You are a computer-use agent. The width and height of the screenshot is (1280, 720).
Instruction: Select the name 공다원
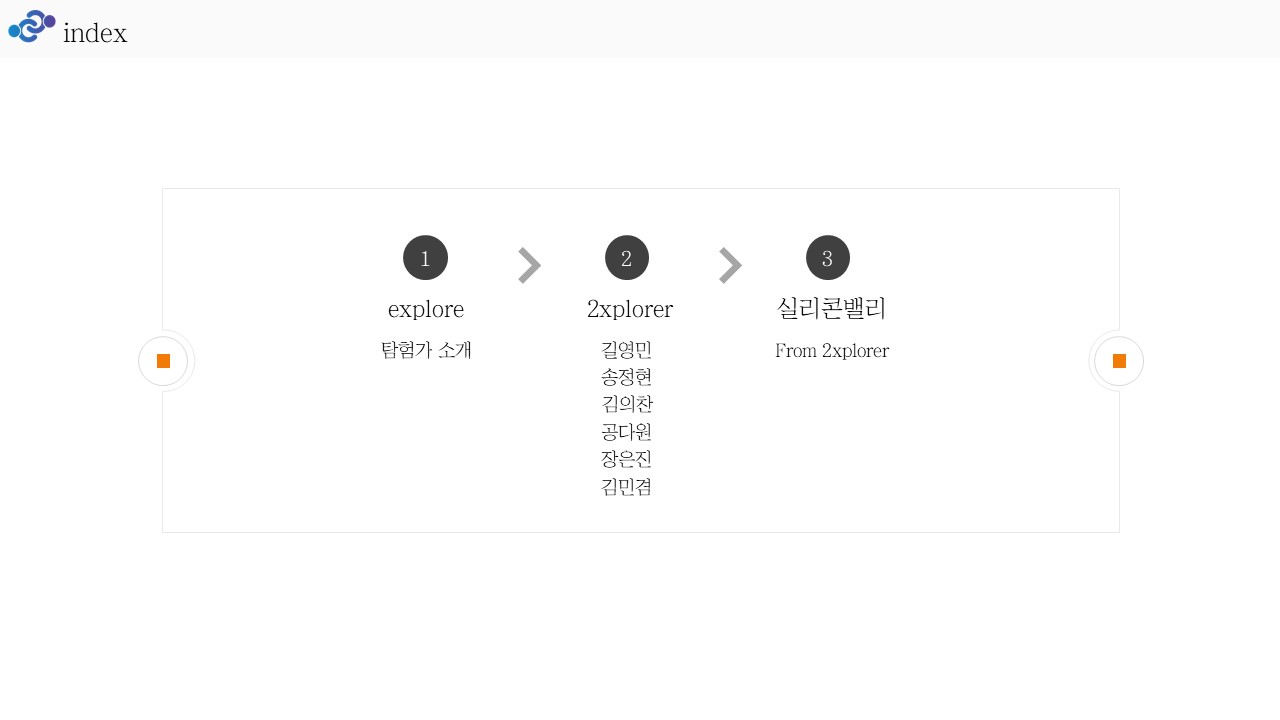point(627,432)
